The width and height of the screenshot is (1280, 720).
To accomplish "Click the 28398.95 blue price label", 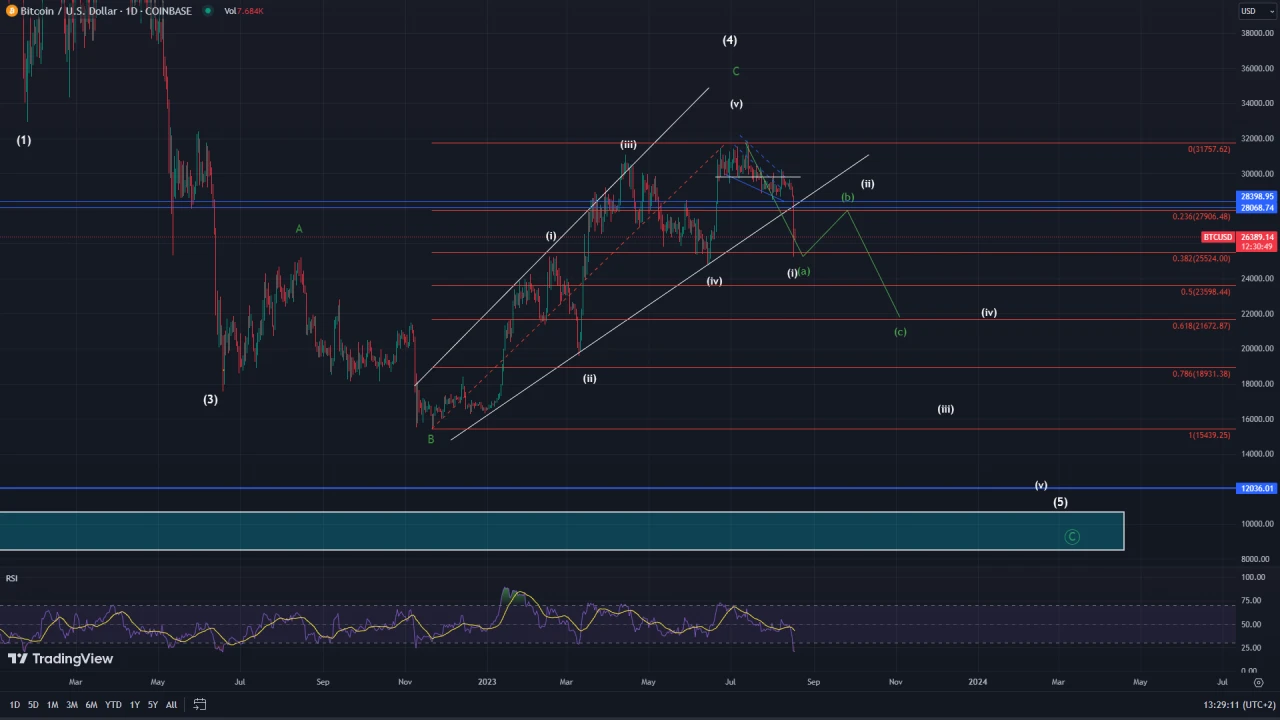I will pos(1256,197).
